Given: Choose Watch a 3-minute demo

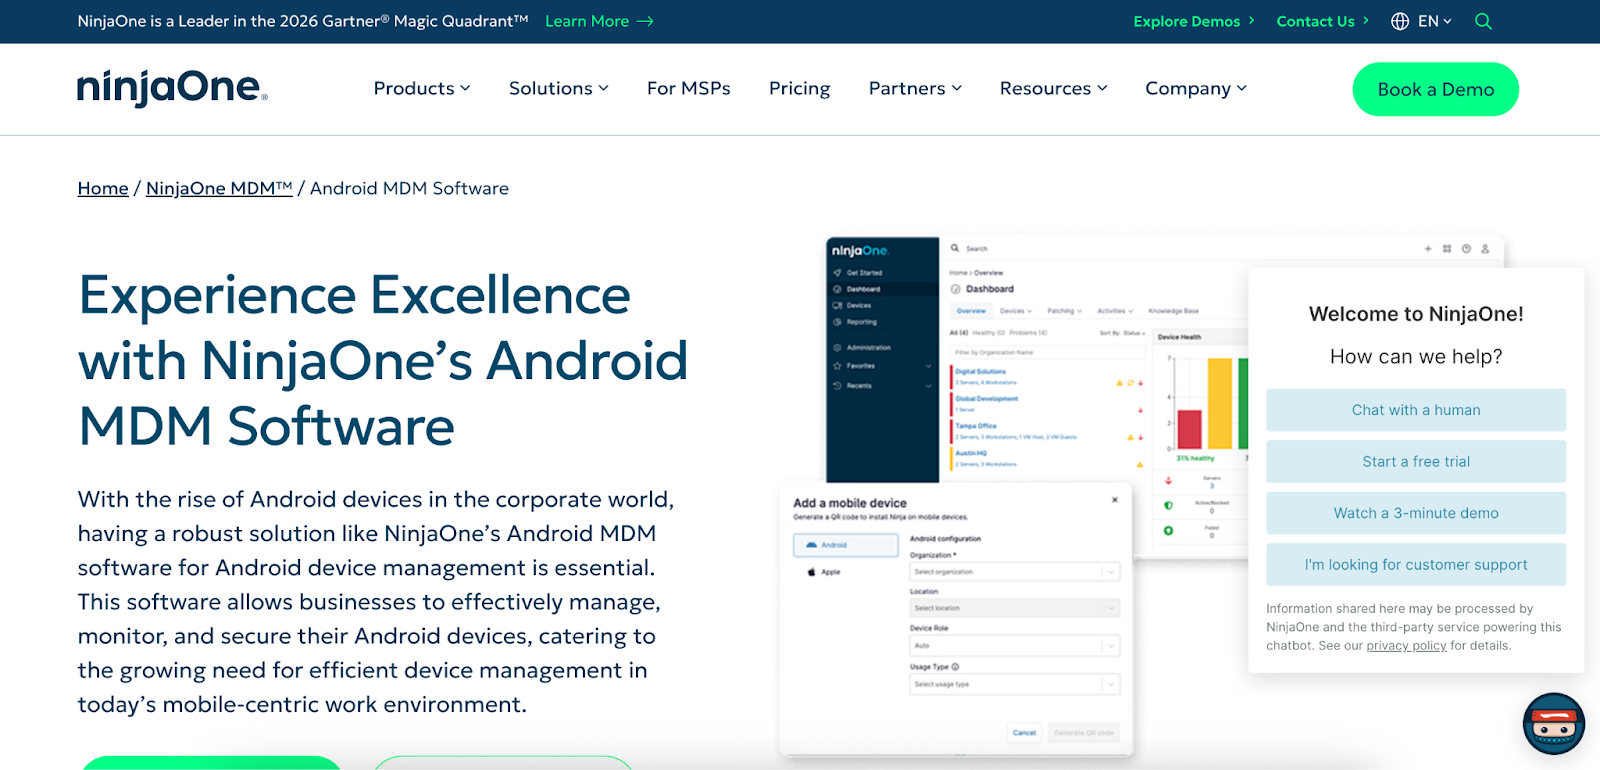Looking at the screenshot, I should pyautogui.click(x=1416, y=513).
